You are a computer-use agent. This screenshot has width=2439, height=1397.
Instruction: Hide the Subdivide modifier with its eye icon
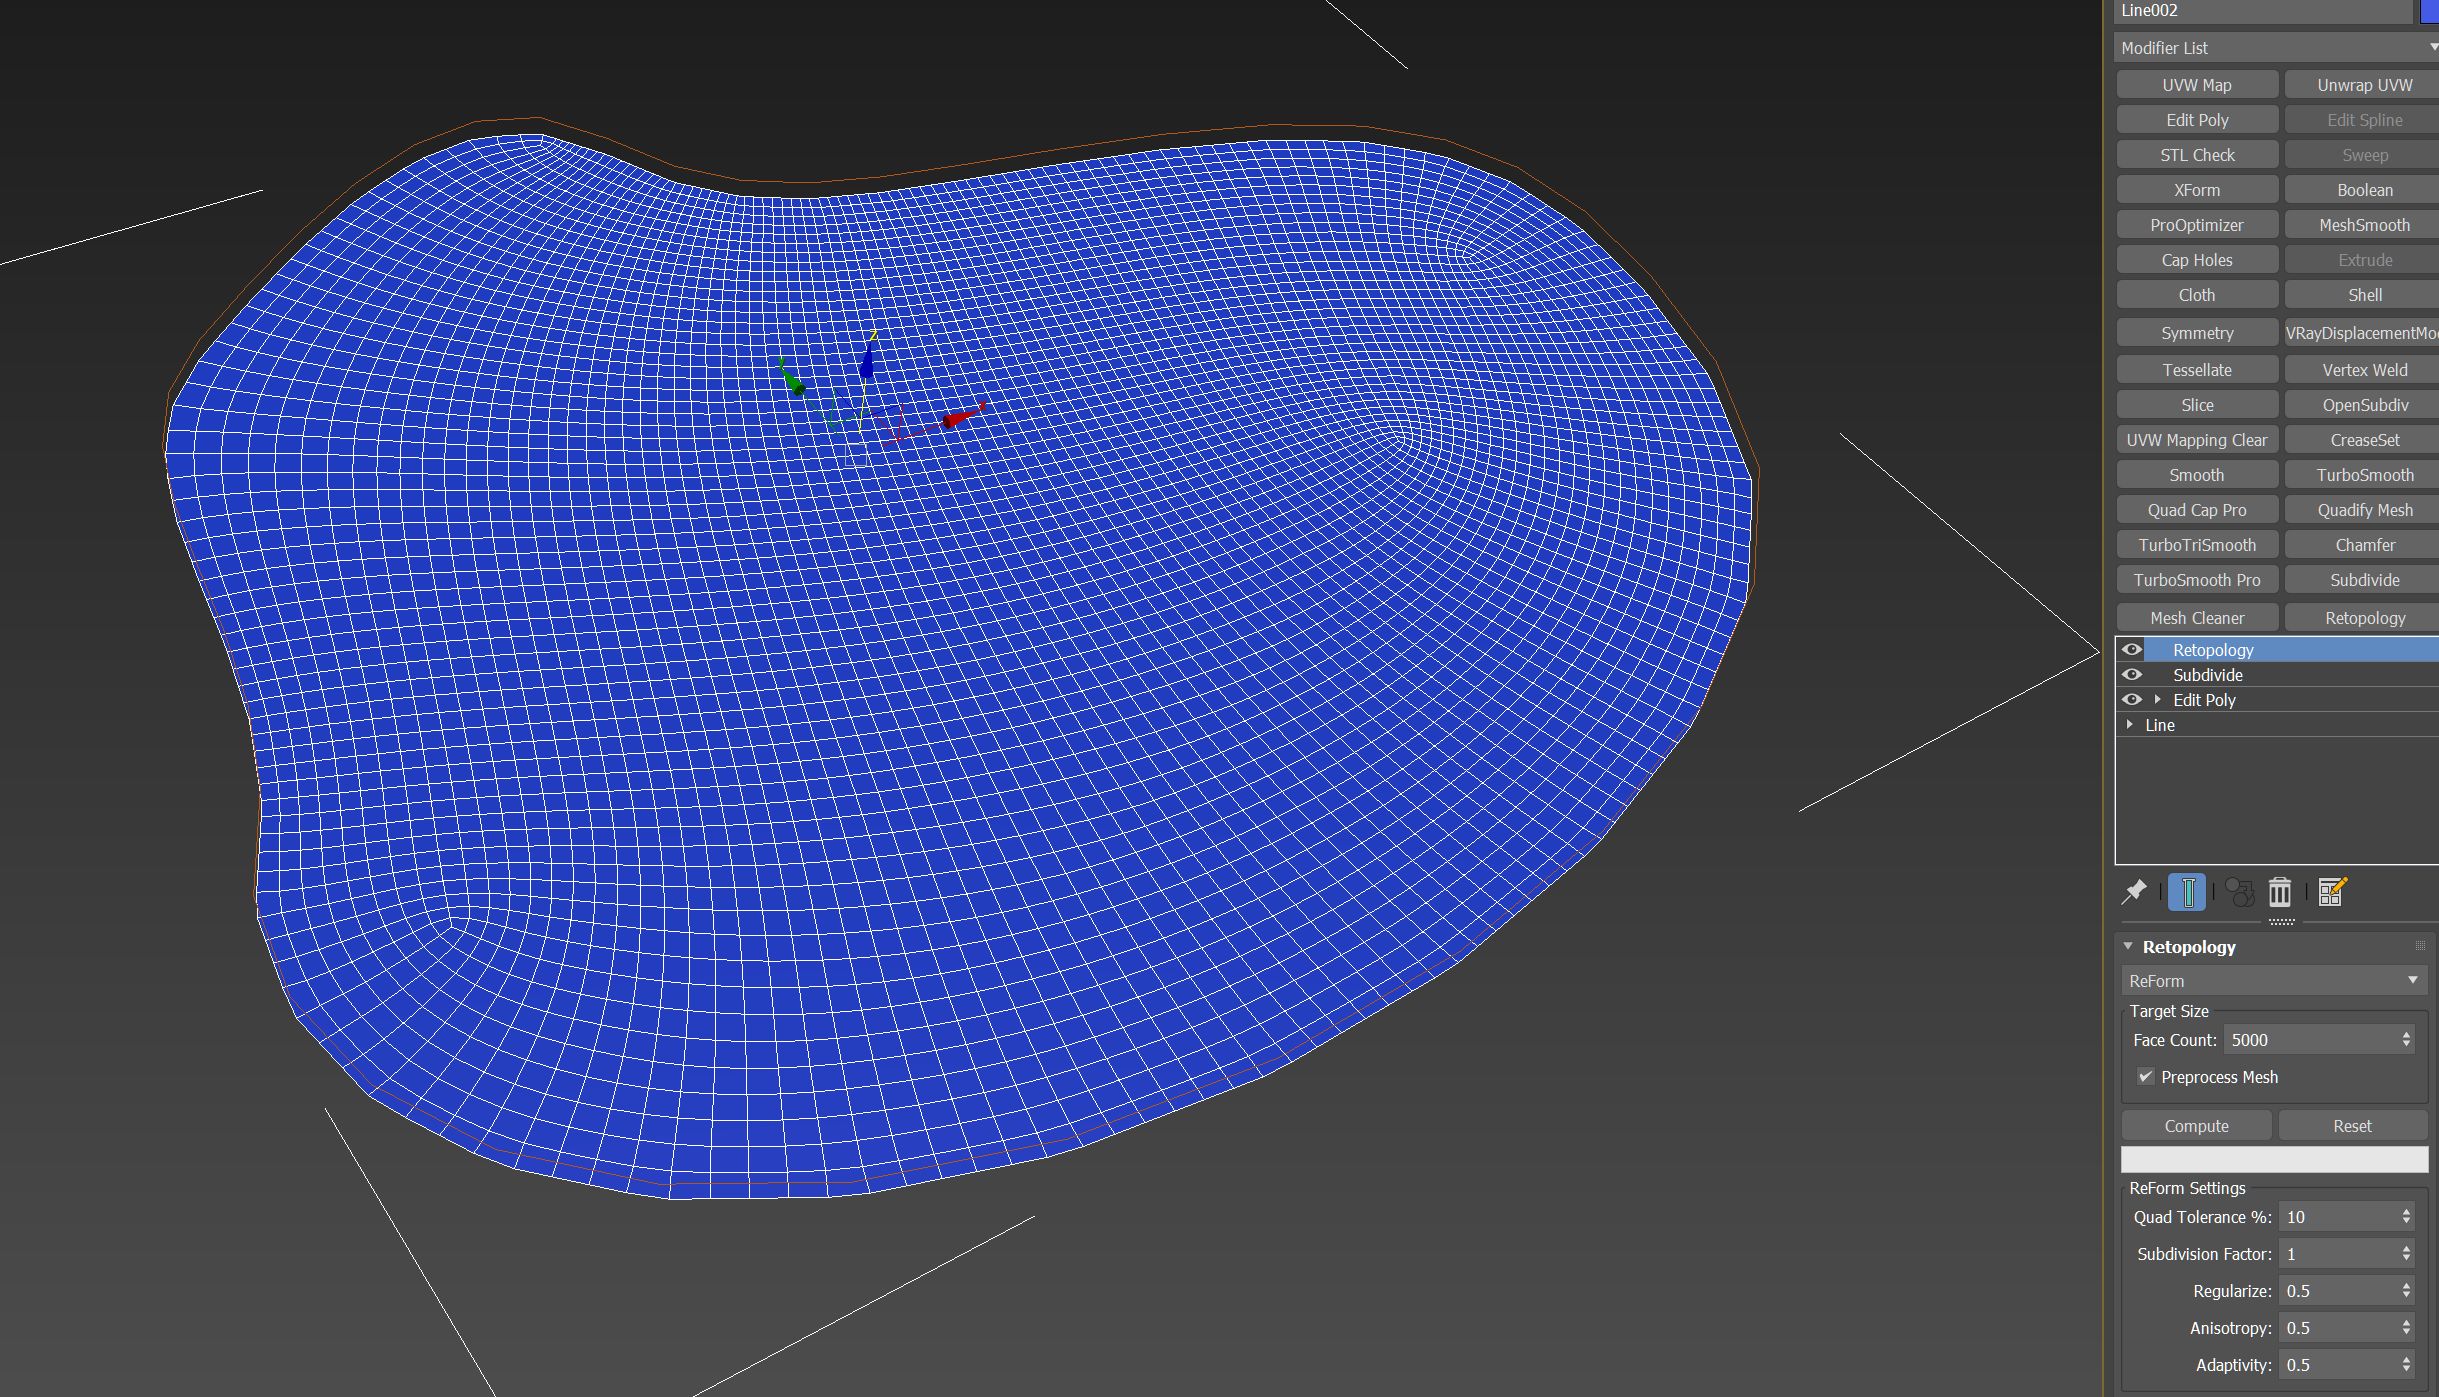[2134, 674]
